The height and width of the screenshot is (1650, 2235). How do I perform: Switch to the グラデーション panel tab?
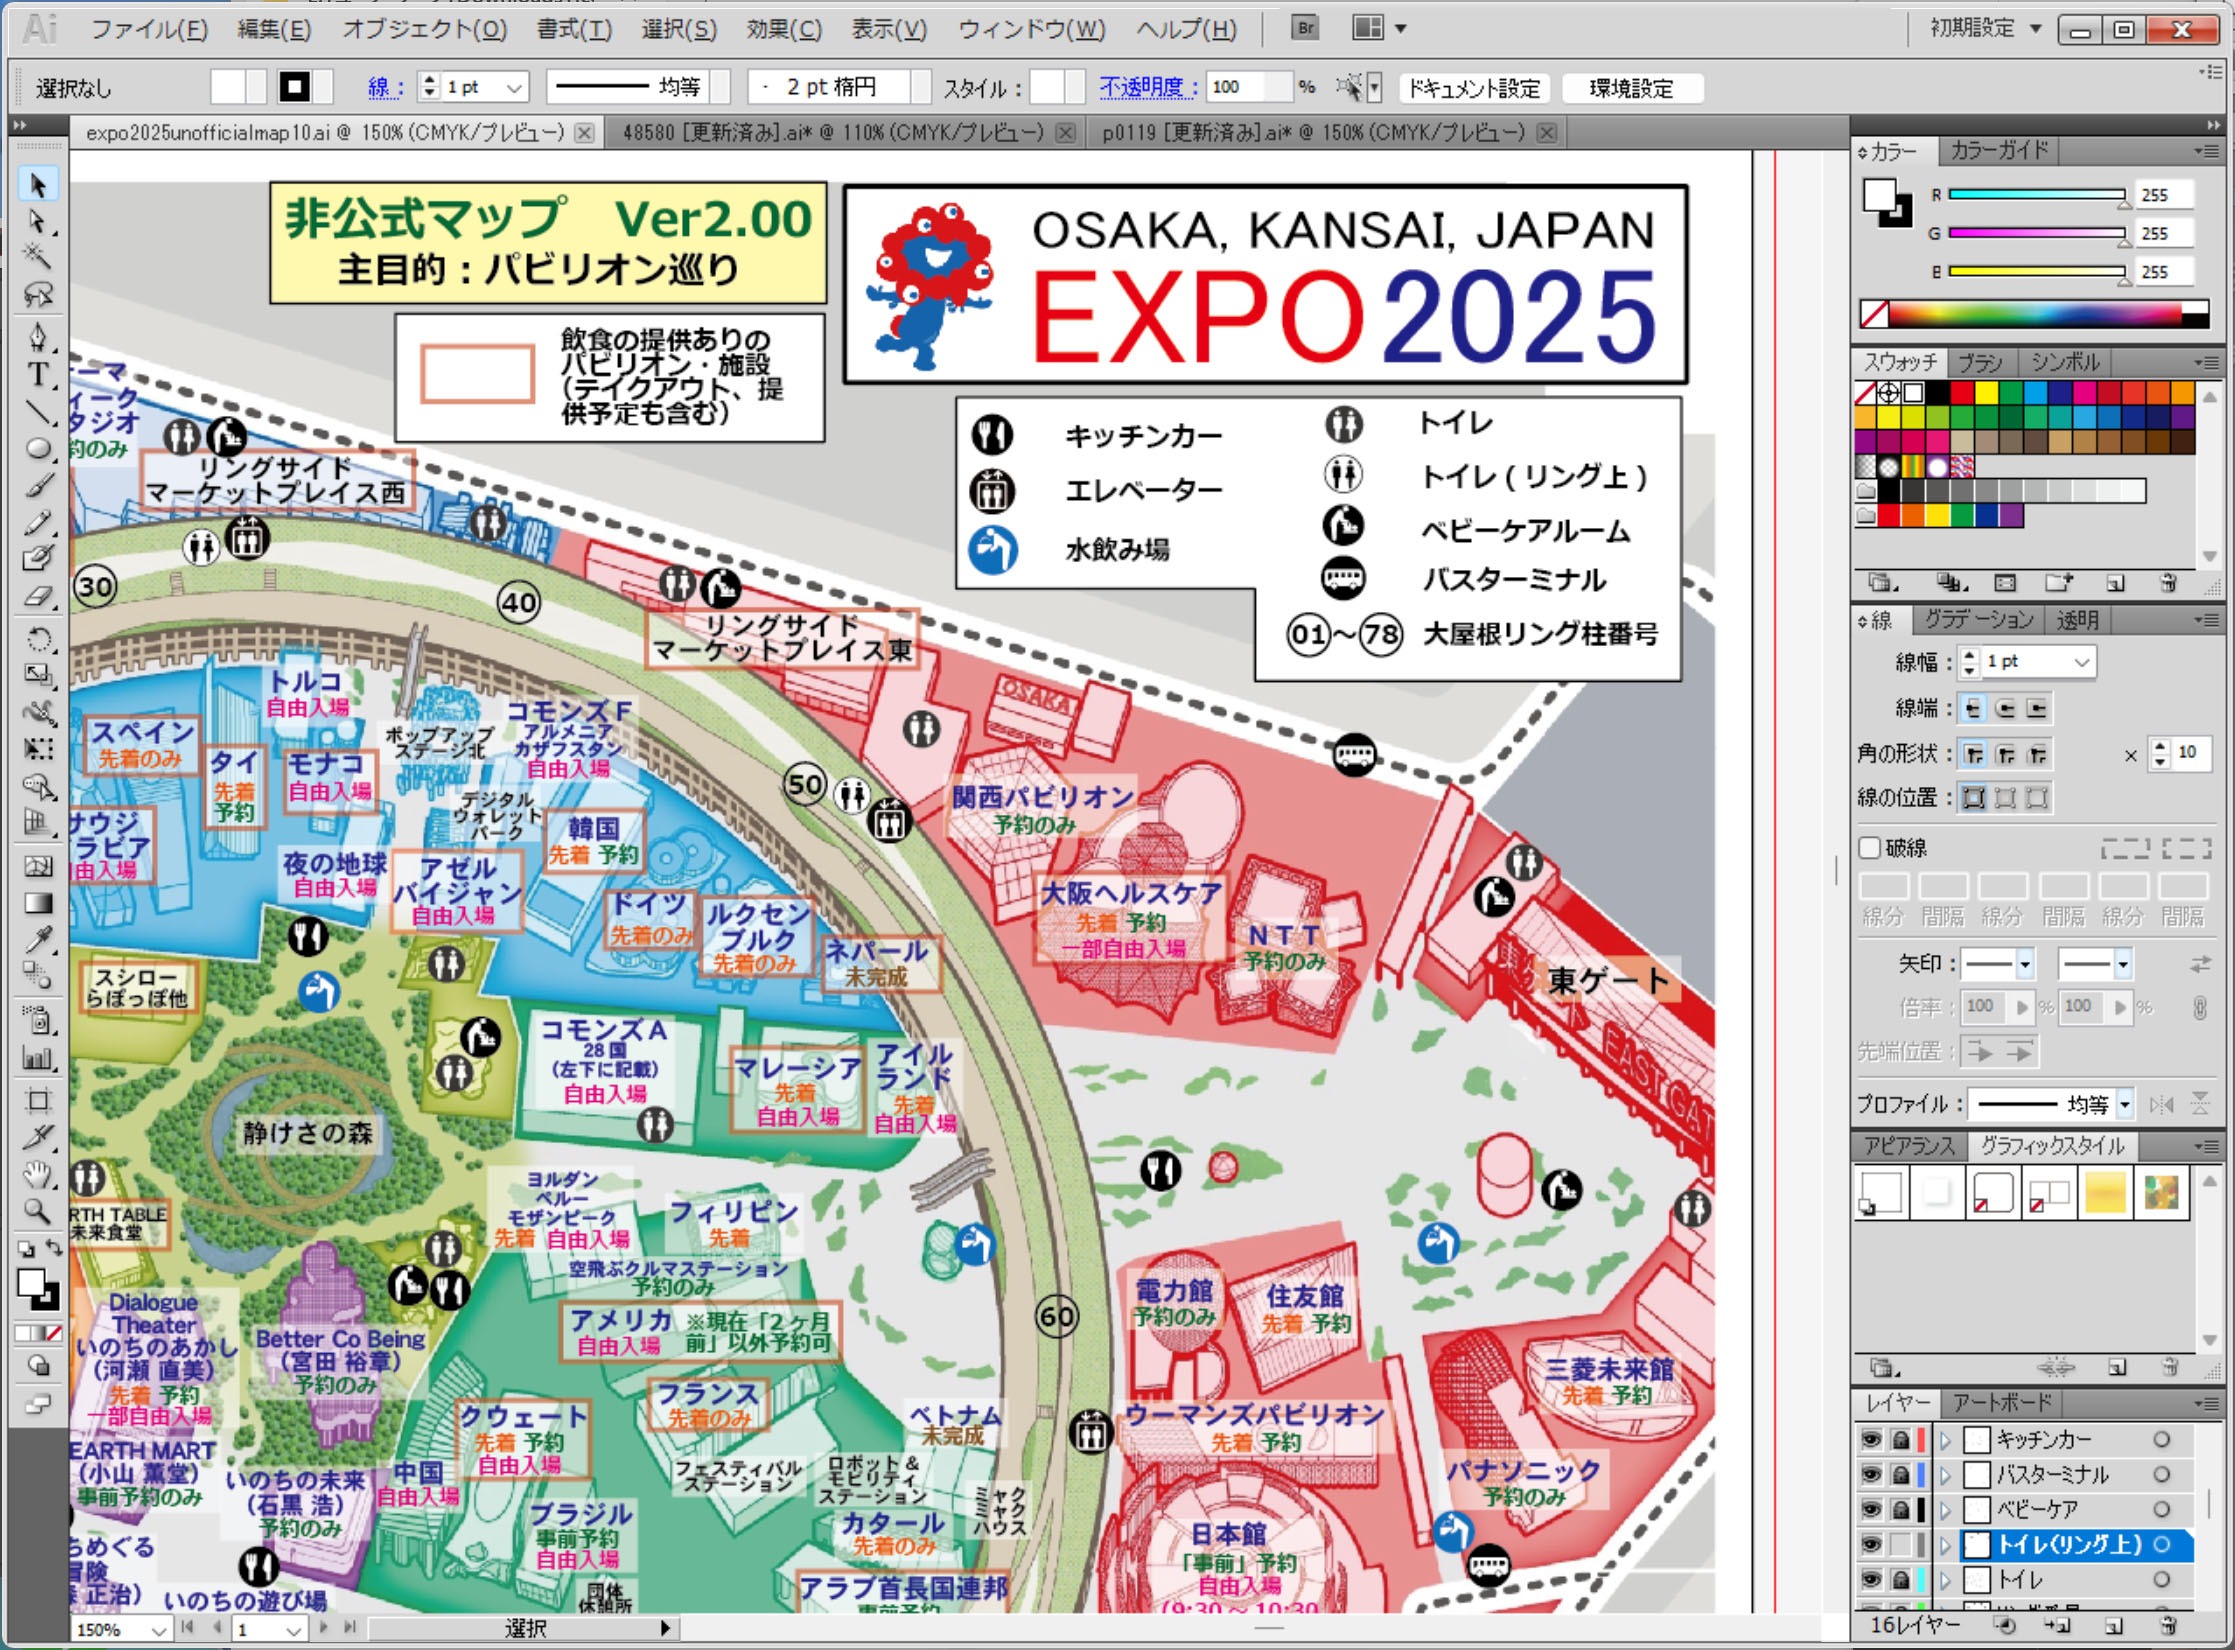[x=1979, y=620]
